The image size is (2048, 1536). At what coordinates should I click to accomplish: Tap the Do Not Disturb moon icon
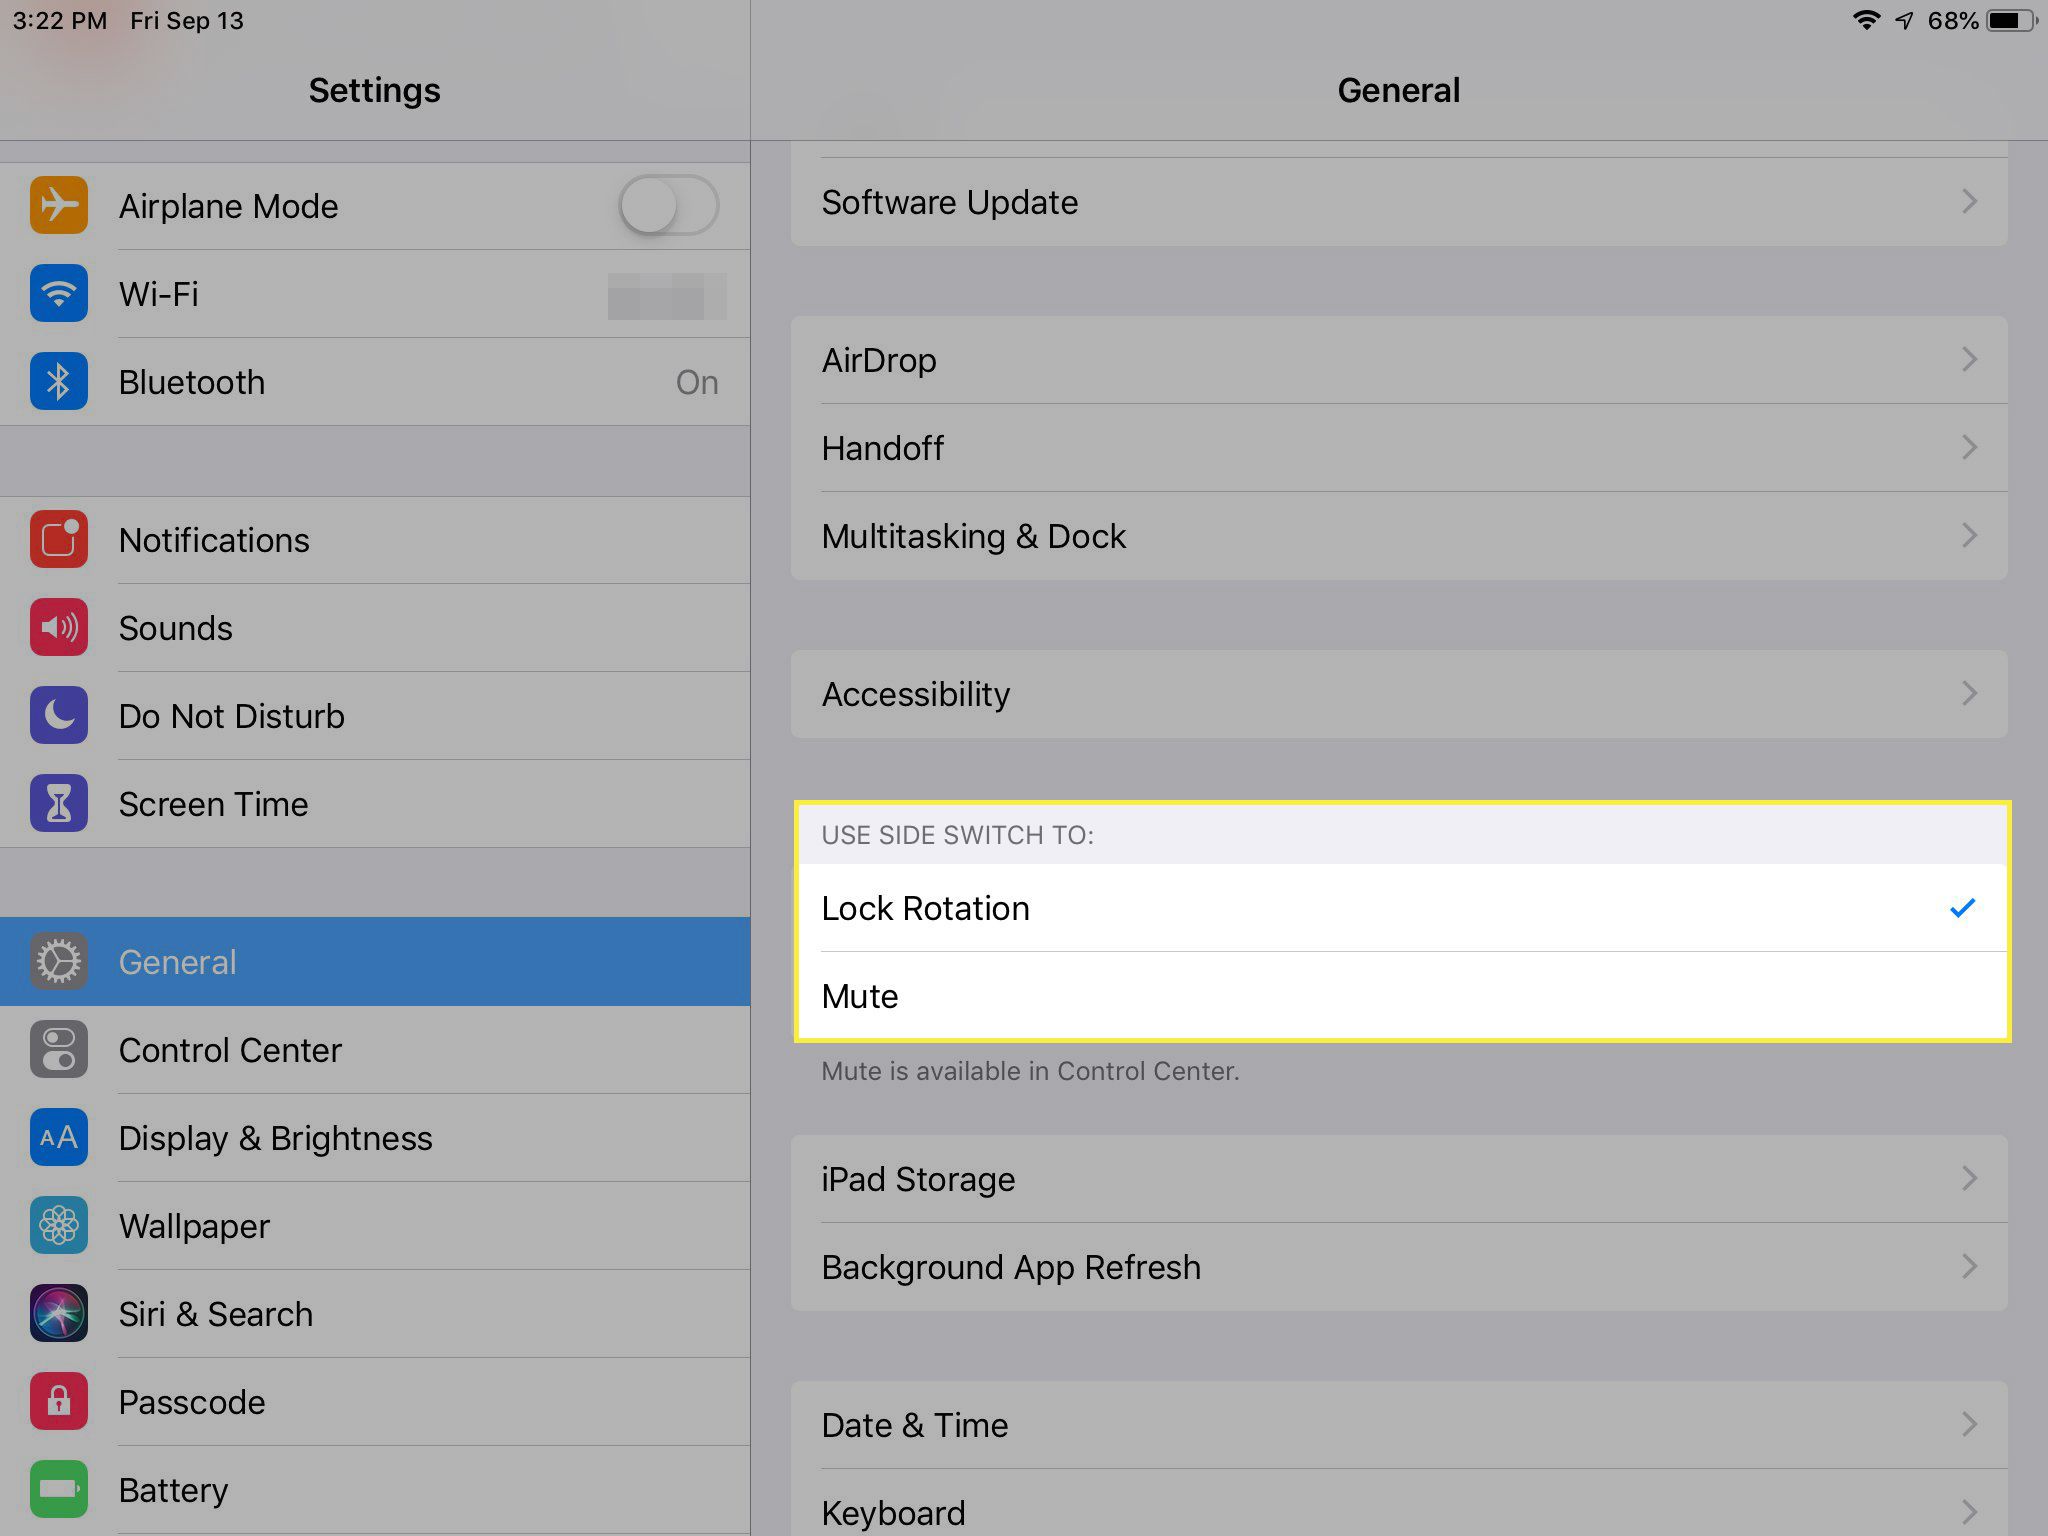click(x=56, y=715)
